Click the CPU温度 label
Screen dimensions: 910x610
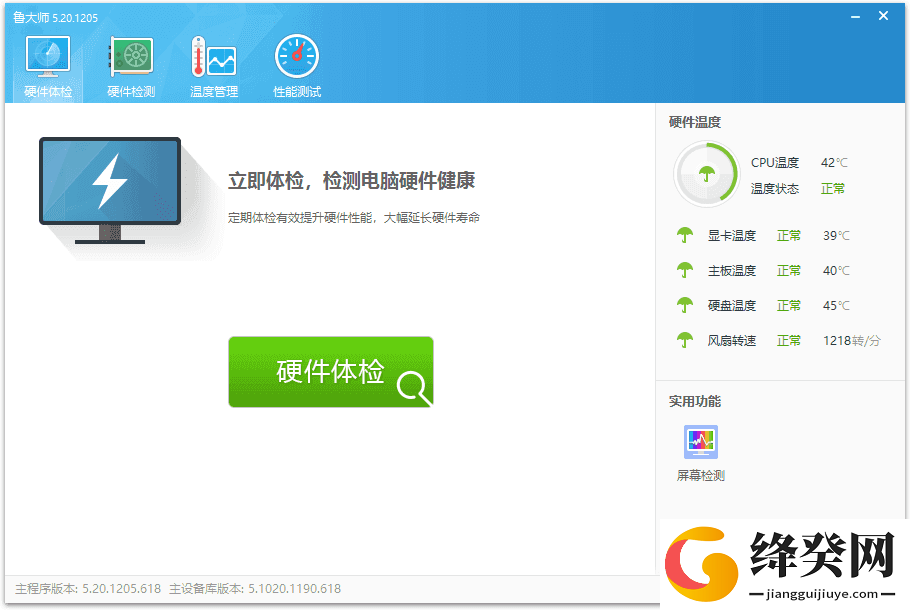(x=775, y=163)
